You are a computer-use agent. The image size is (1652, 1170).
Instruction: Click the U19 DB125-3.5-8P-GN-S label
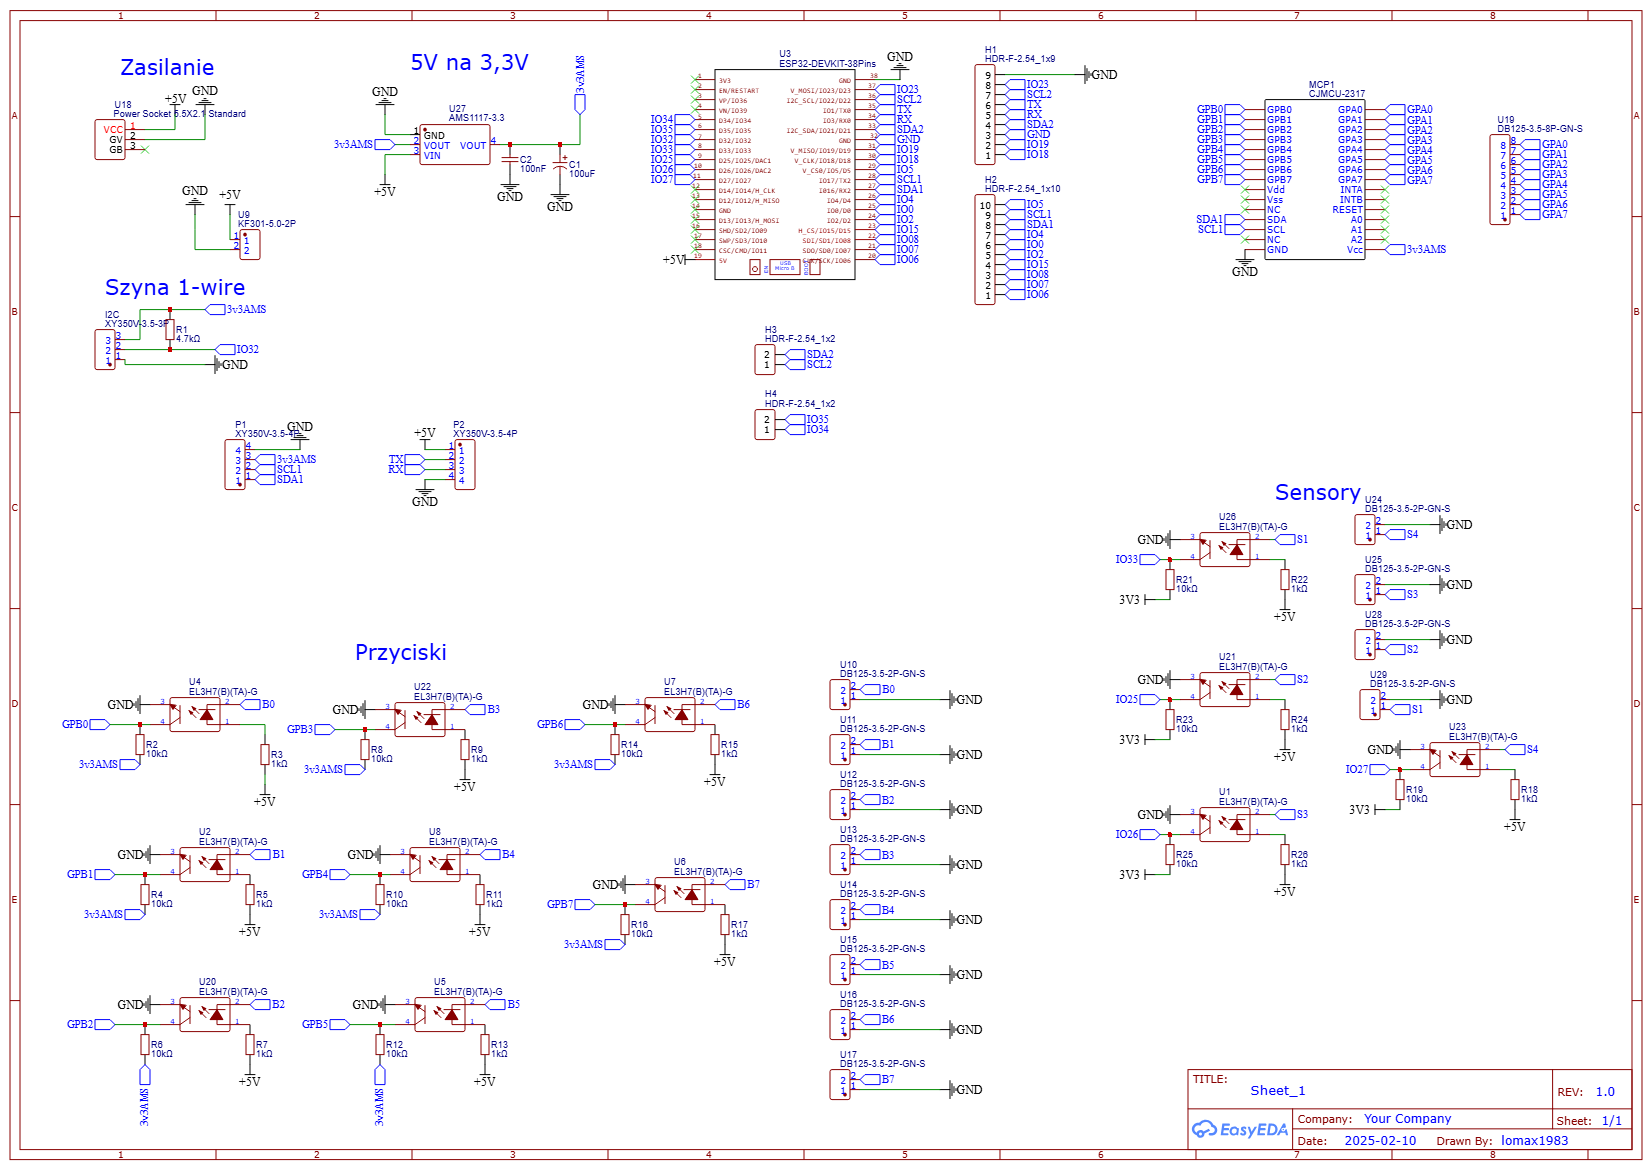[1539, 124]
